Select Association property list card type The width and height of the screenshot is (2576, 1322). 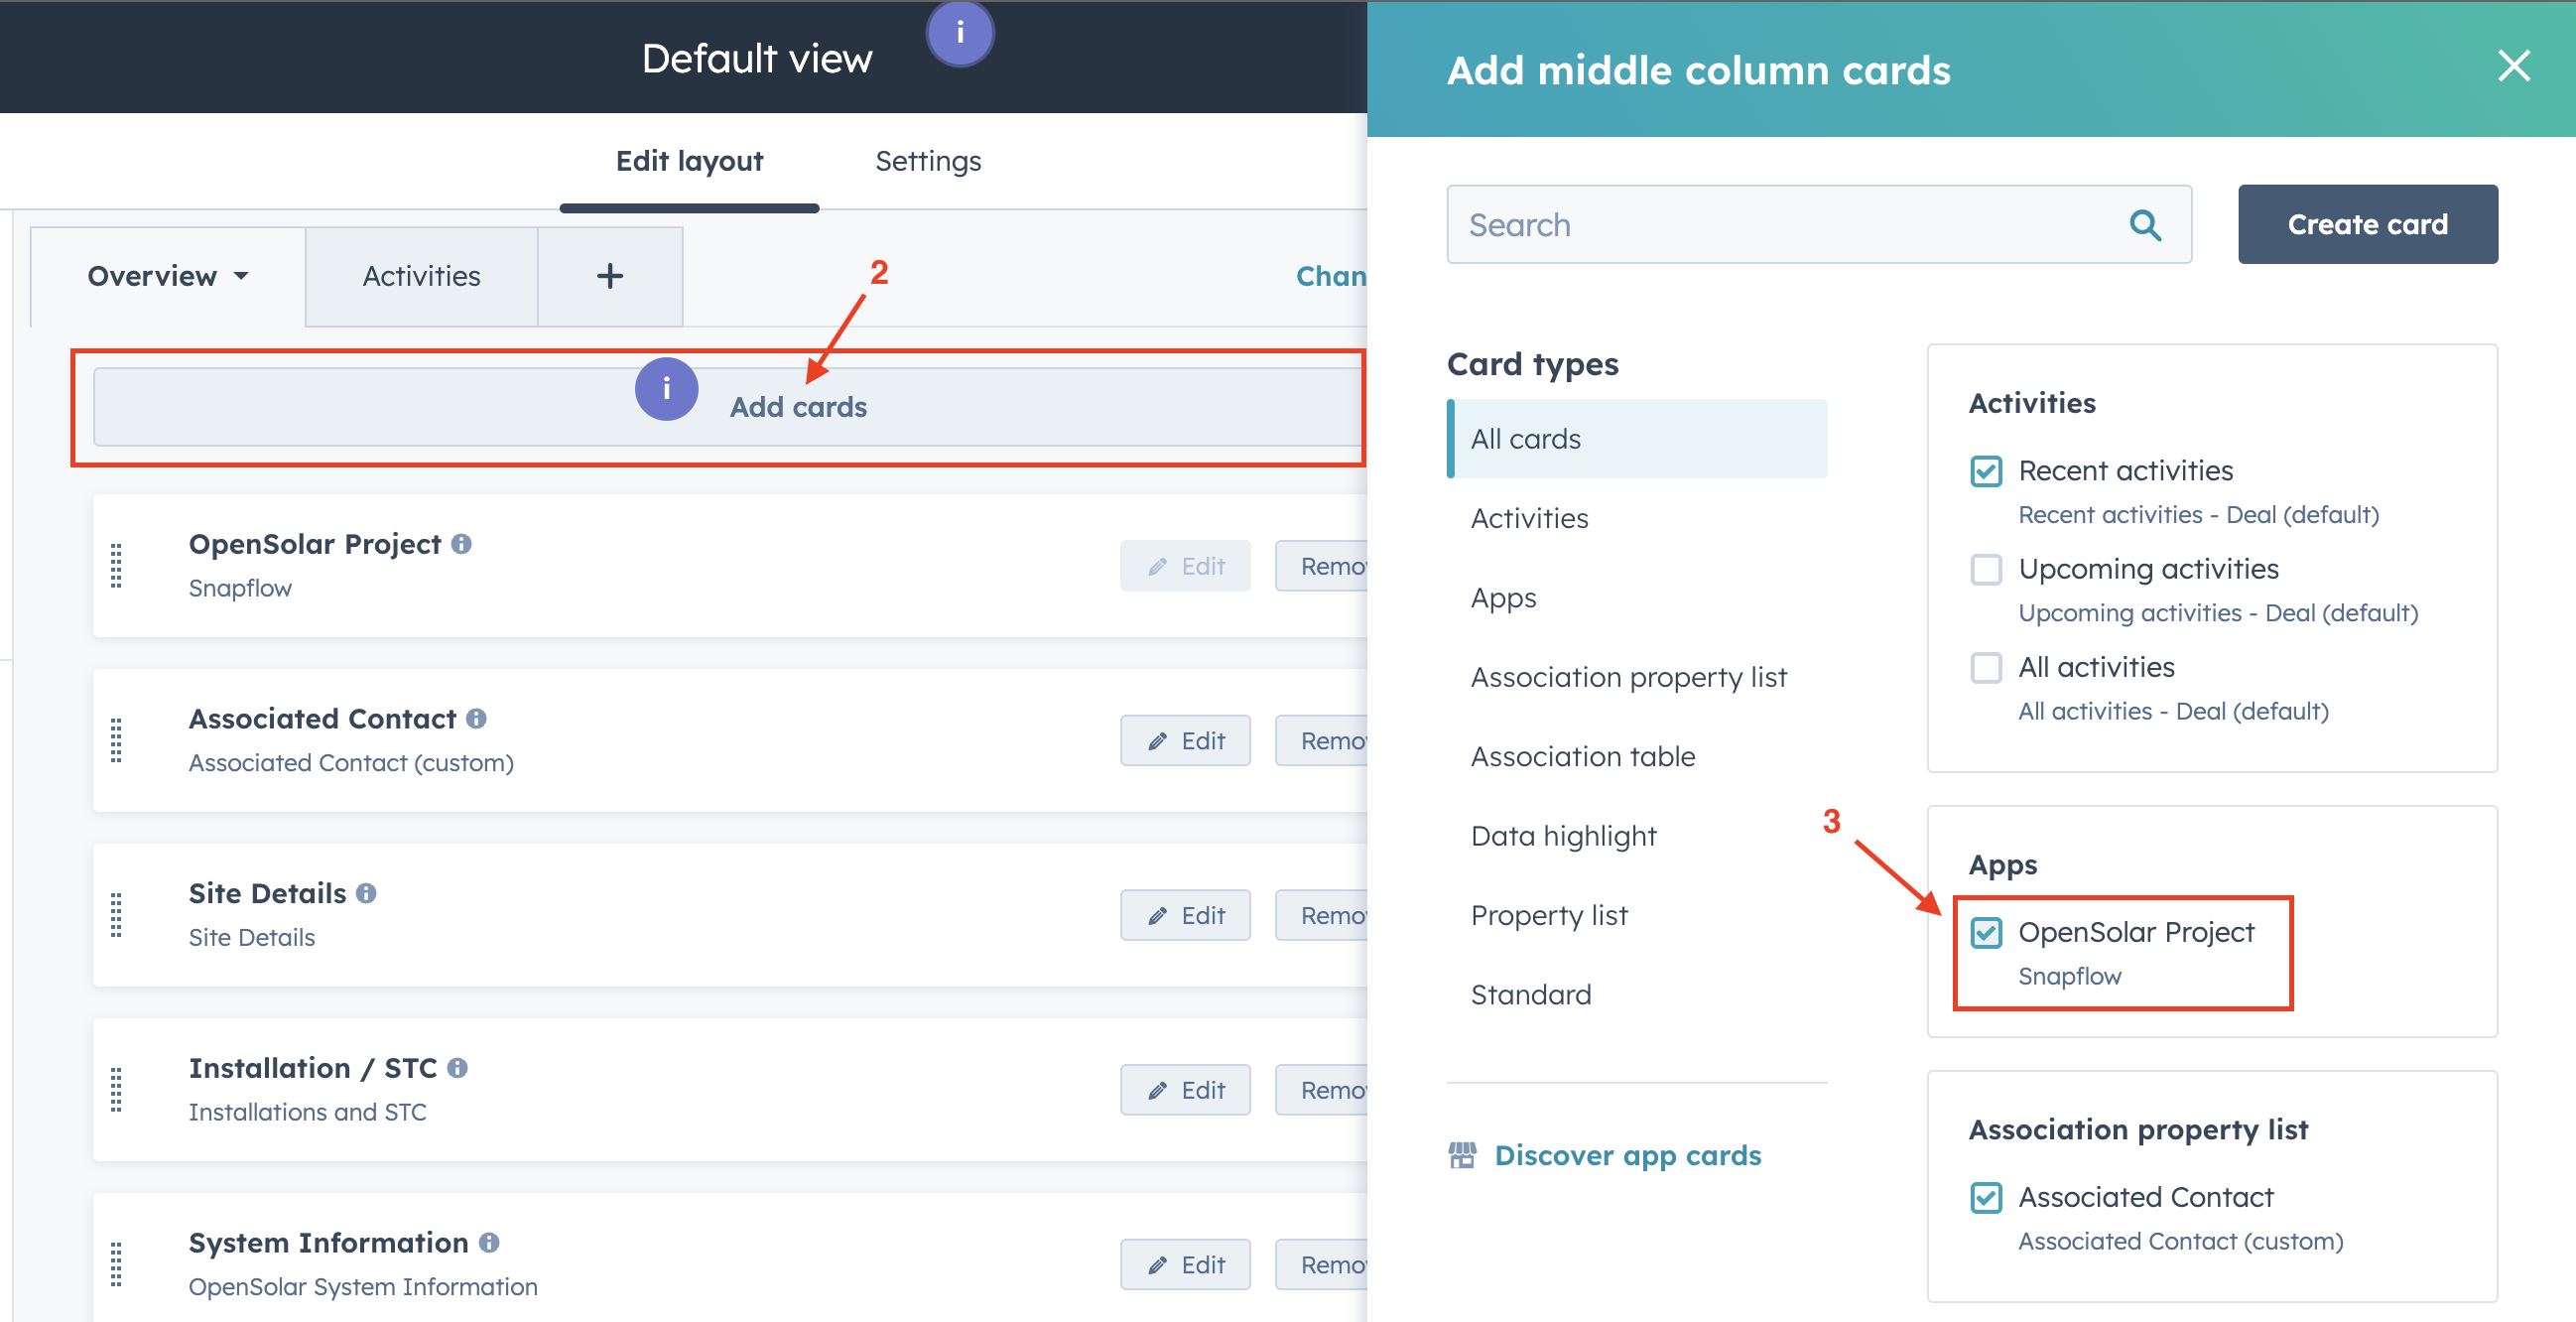click(x=1628, y=677)
